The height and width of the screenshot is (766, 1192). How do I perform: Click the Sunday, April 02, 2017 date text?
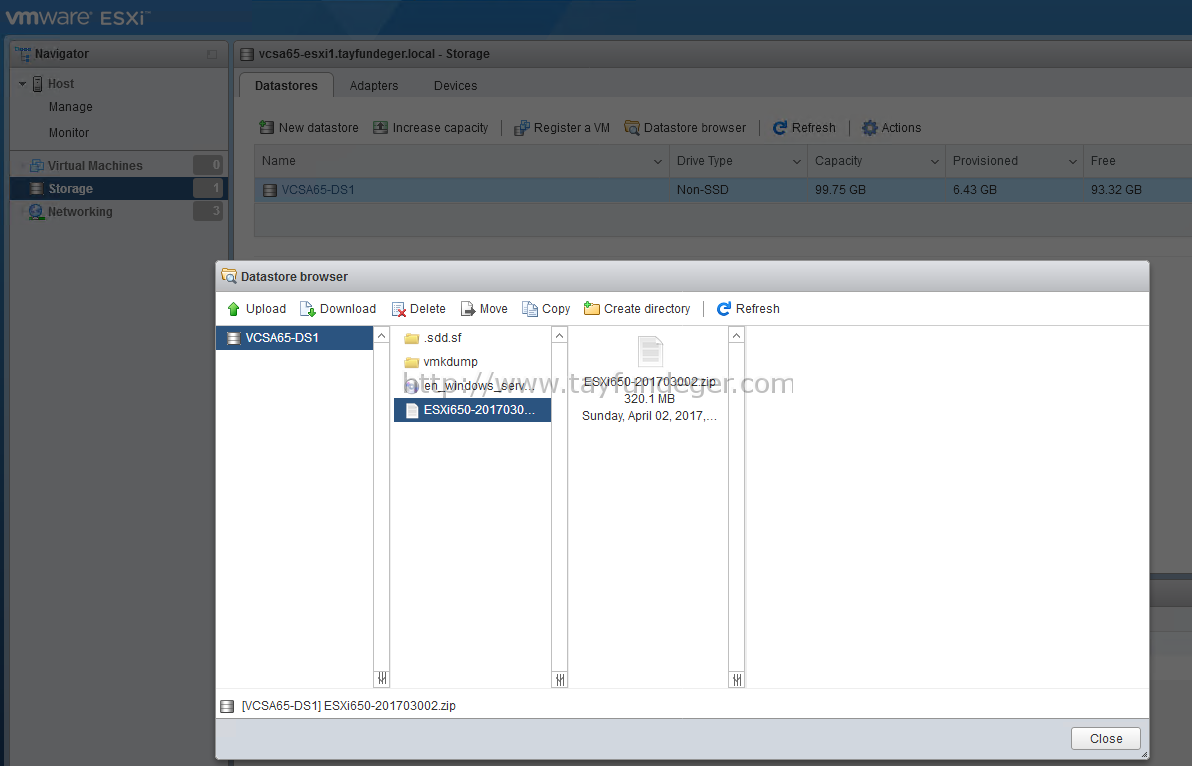tap(649, 416)
